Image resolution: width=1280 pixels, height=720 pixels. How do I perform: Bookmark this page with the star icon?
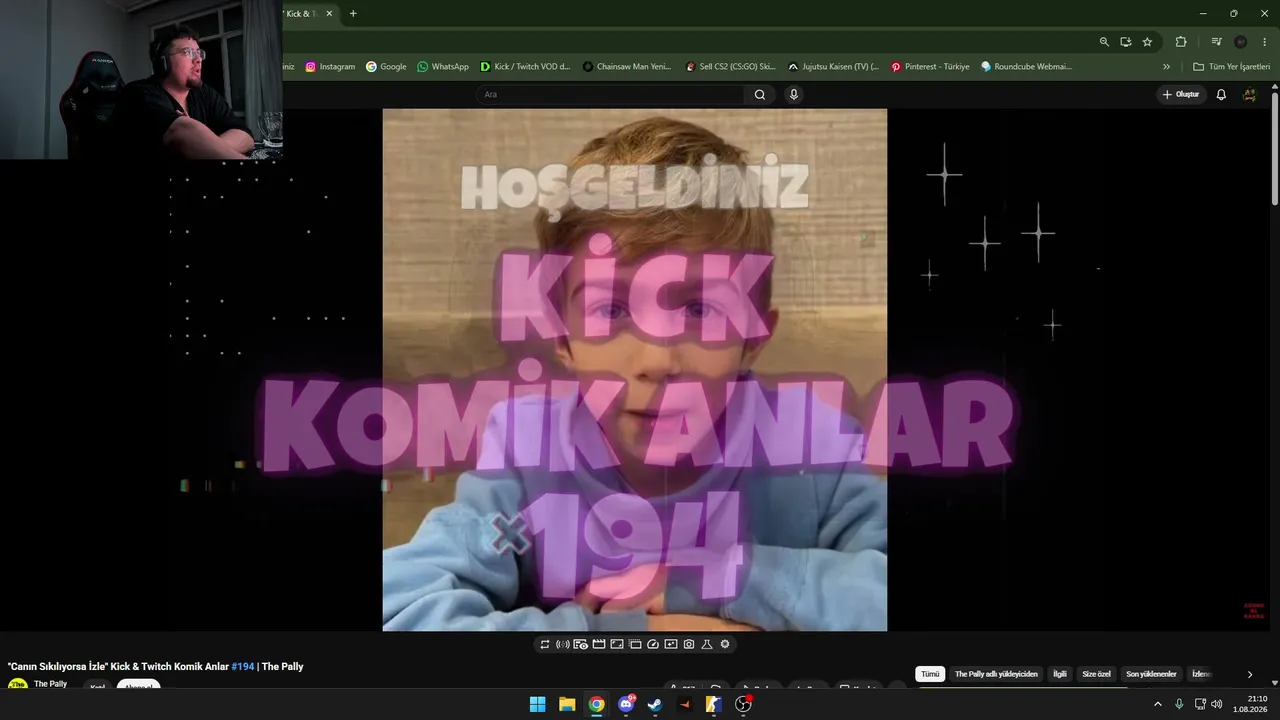[x=1147, y=42]
